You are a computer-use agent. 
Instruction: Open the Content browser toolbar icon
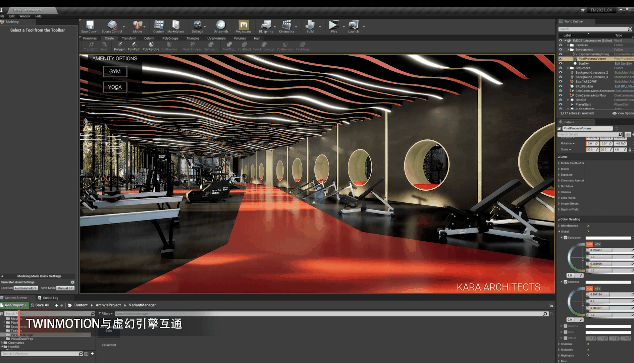(x=158, y=25)
